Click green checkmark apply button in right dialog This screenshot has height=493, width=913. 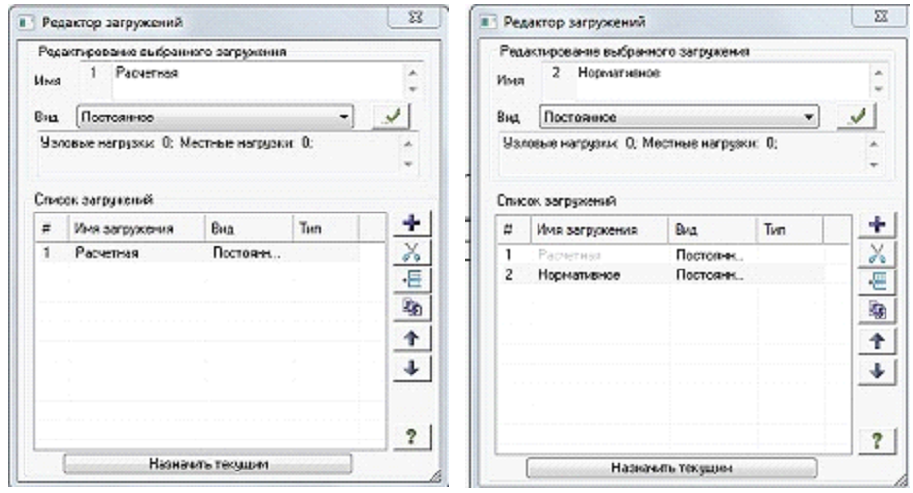[x=857, y=117]
